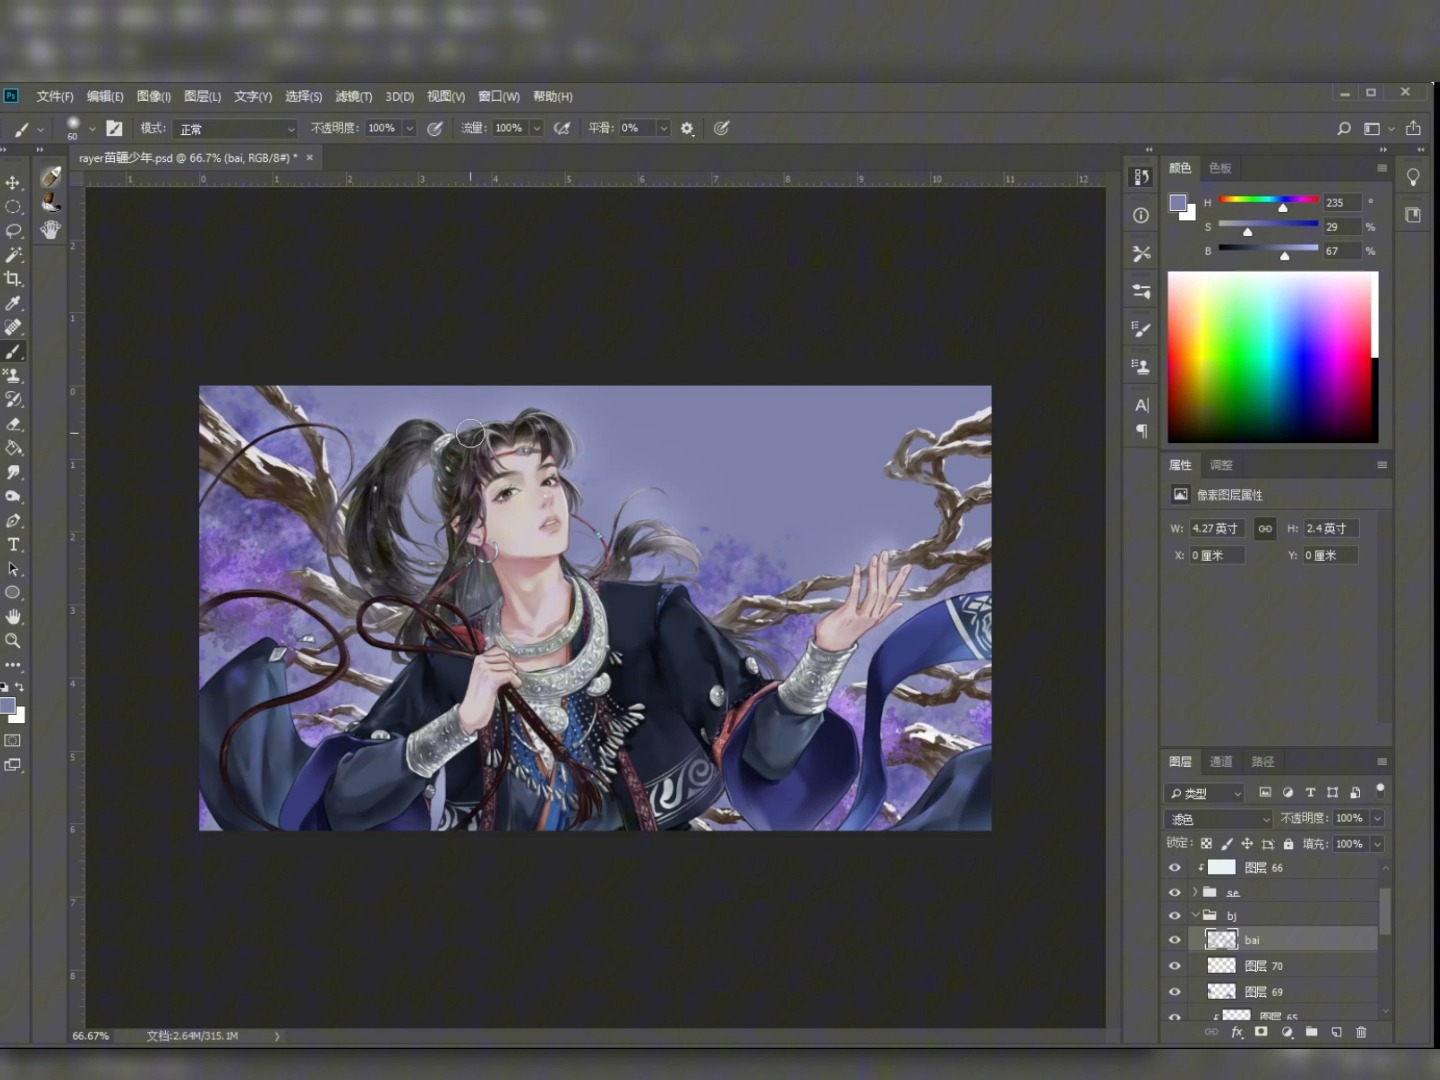1440x1080 pixels.
Task: Switch to the 通道 tab
Action: pyautogui.click(x=1221, y=762)
